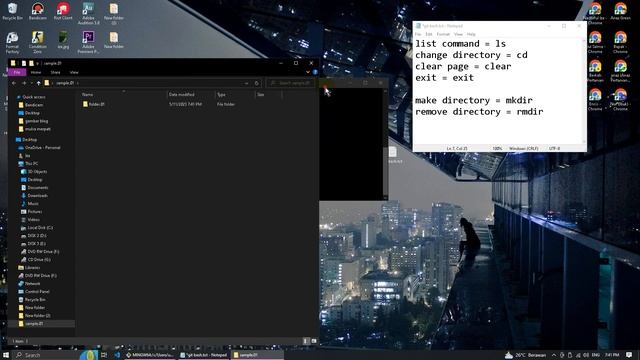Open the address bar history dropdown
This screenshot has height=360, width=640.
pyautogui.click(x=246, y=83)
